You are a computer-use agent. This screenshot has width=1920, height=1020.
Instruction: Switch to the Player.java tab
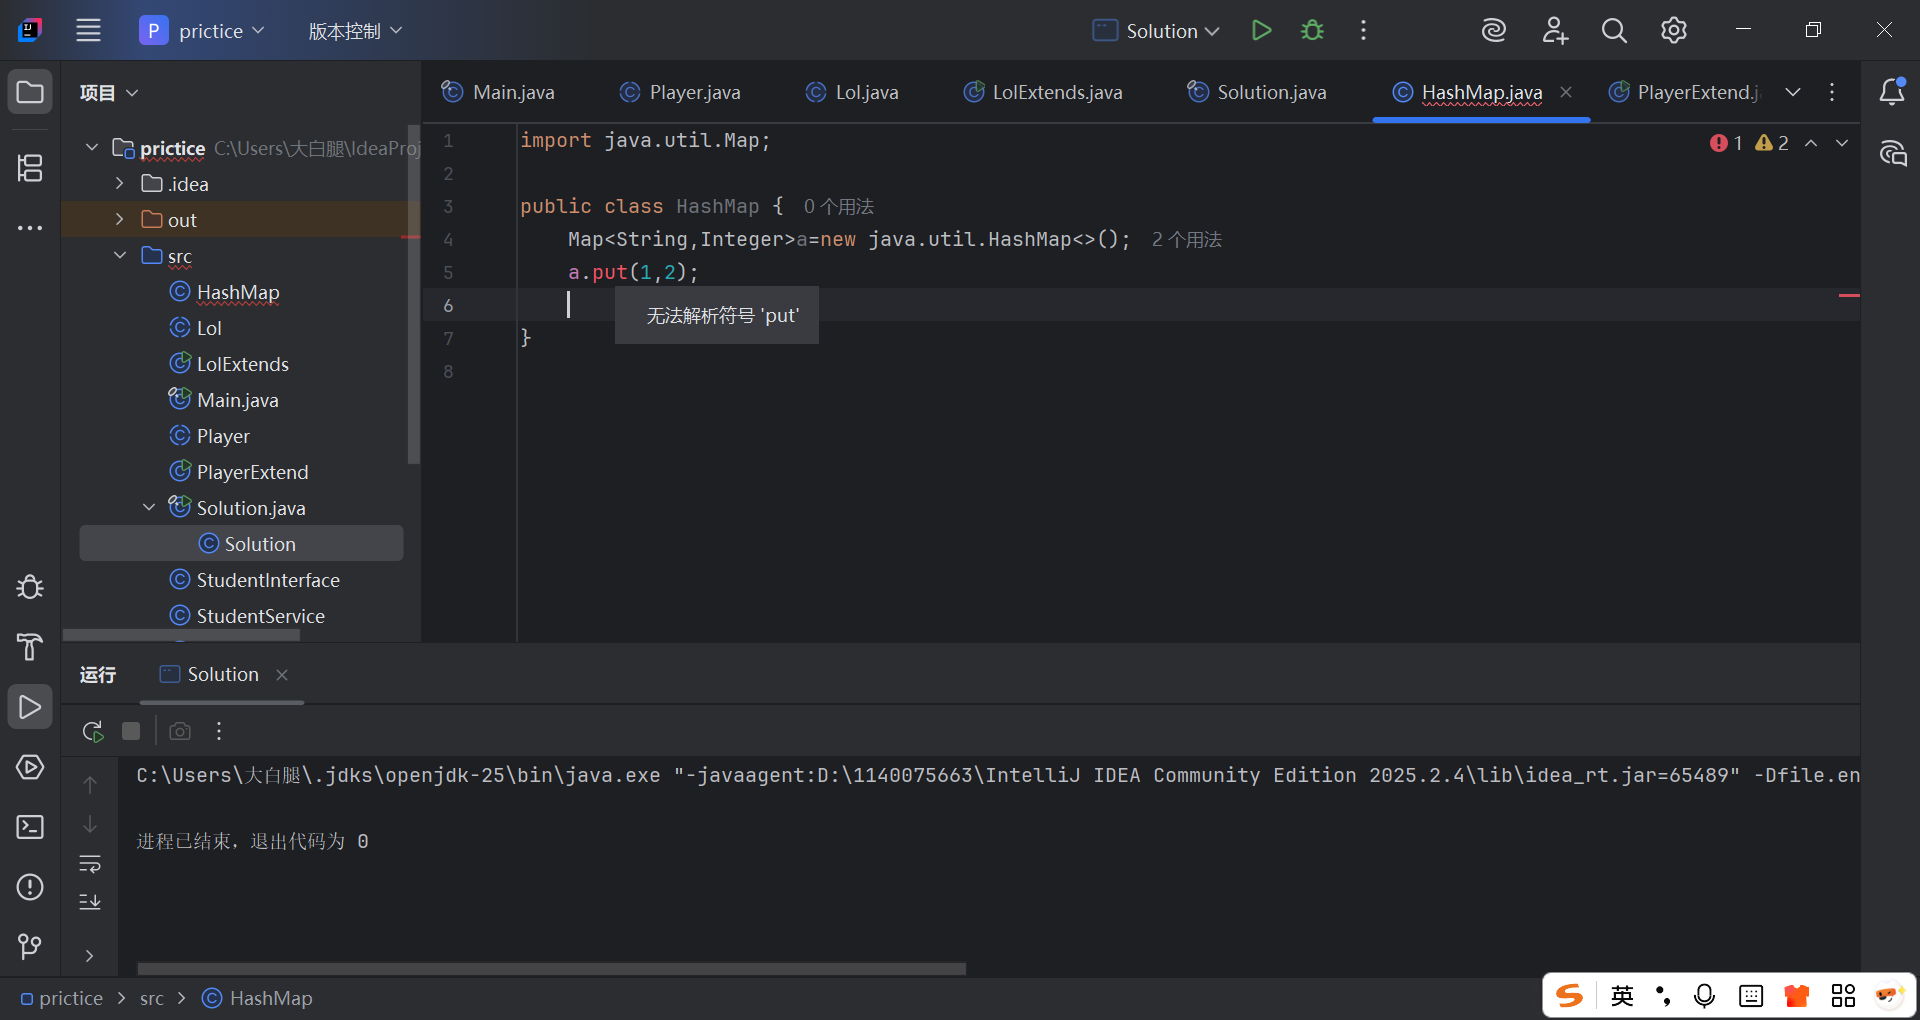pos(680,92)
